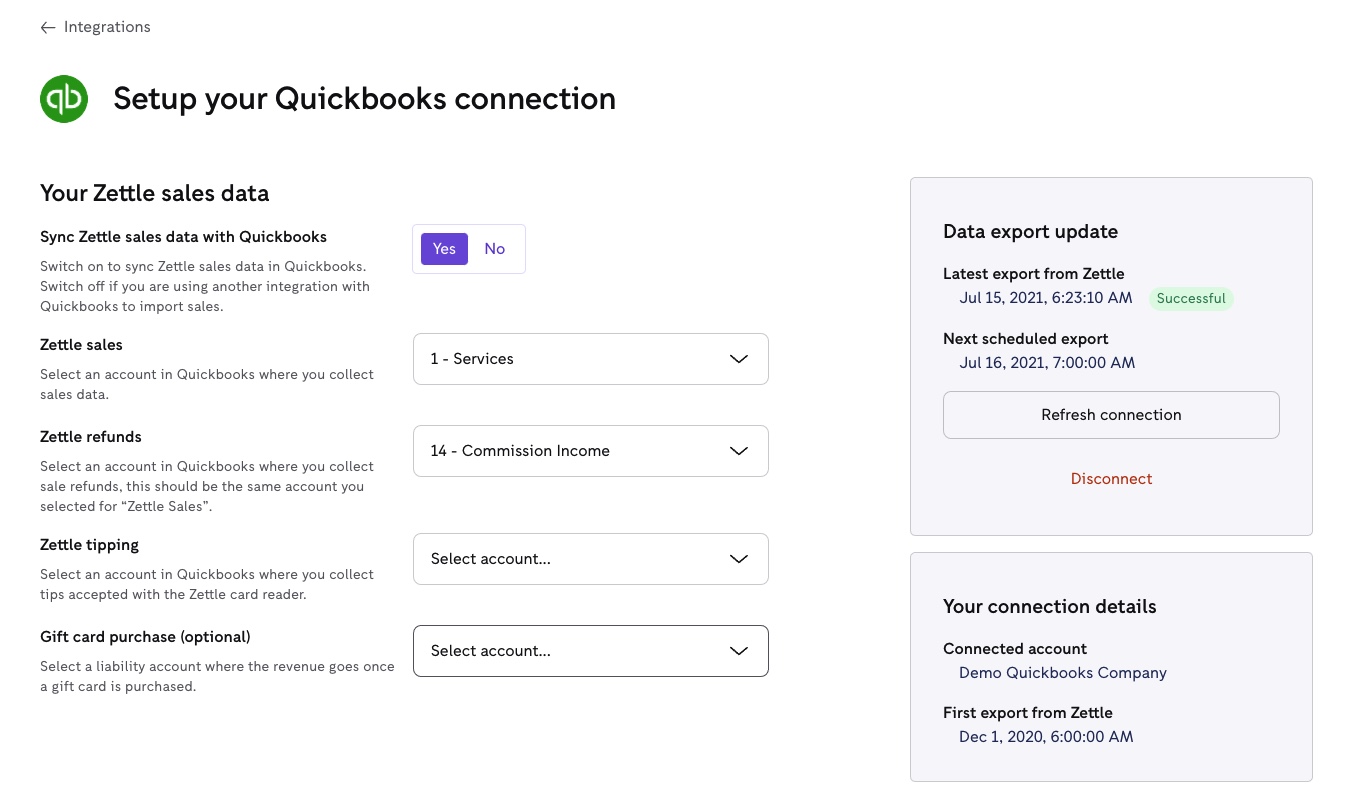This screenshot has height=804, width=1345.
Task: Click the Your Zettle sales data heading
Action: 154,192
